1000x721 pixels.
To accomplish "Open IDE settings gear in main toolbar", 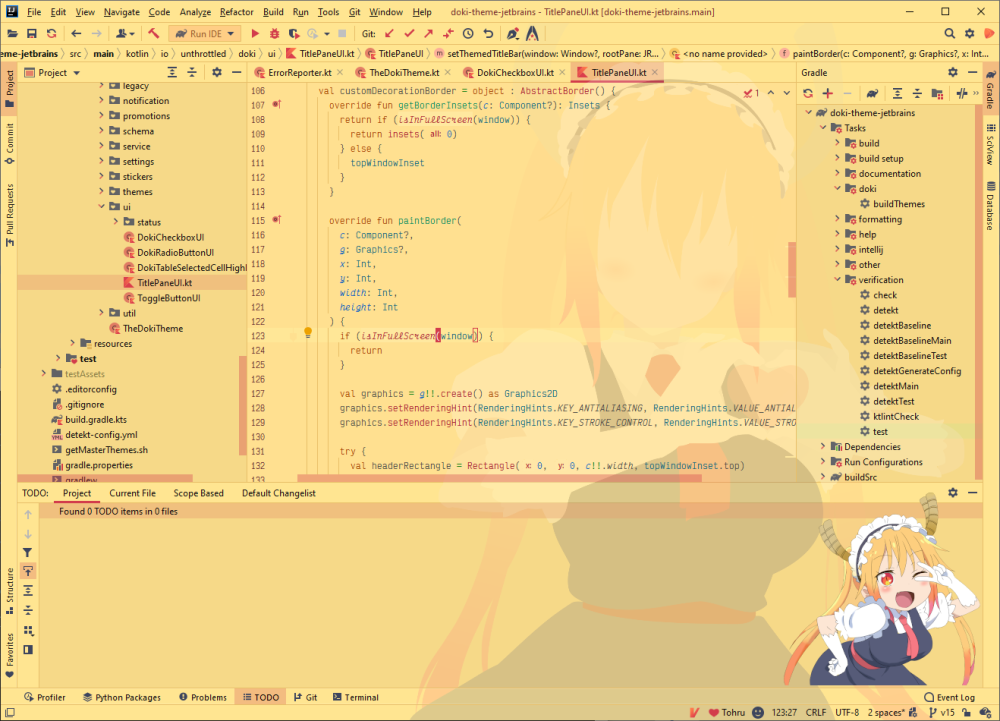I will click(x=969, y=34).
